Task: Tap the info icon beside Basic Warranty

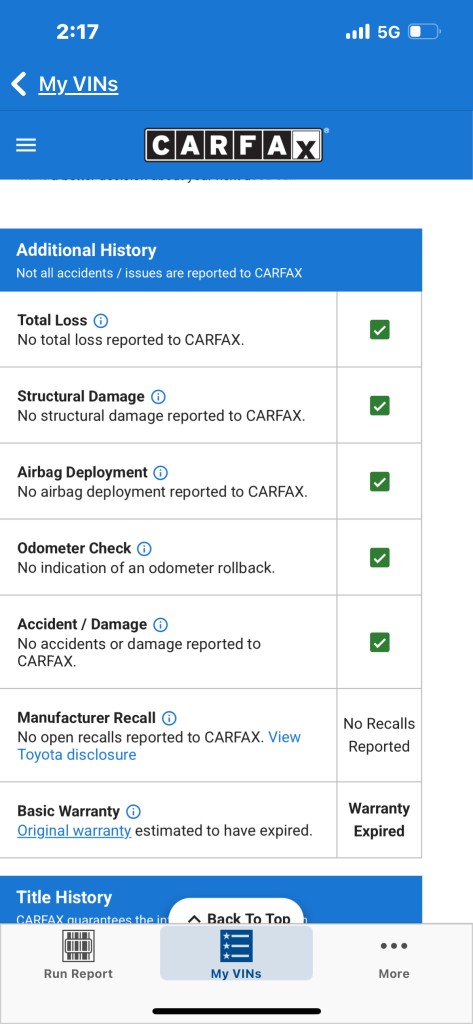Action: [x=133, y=812]
